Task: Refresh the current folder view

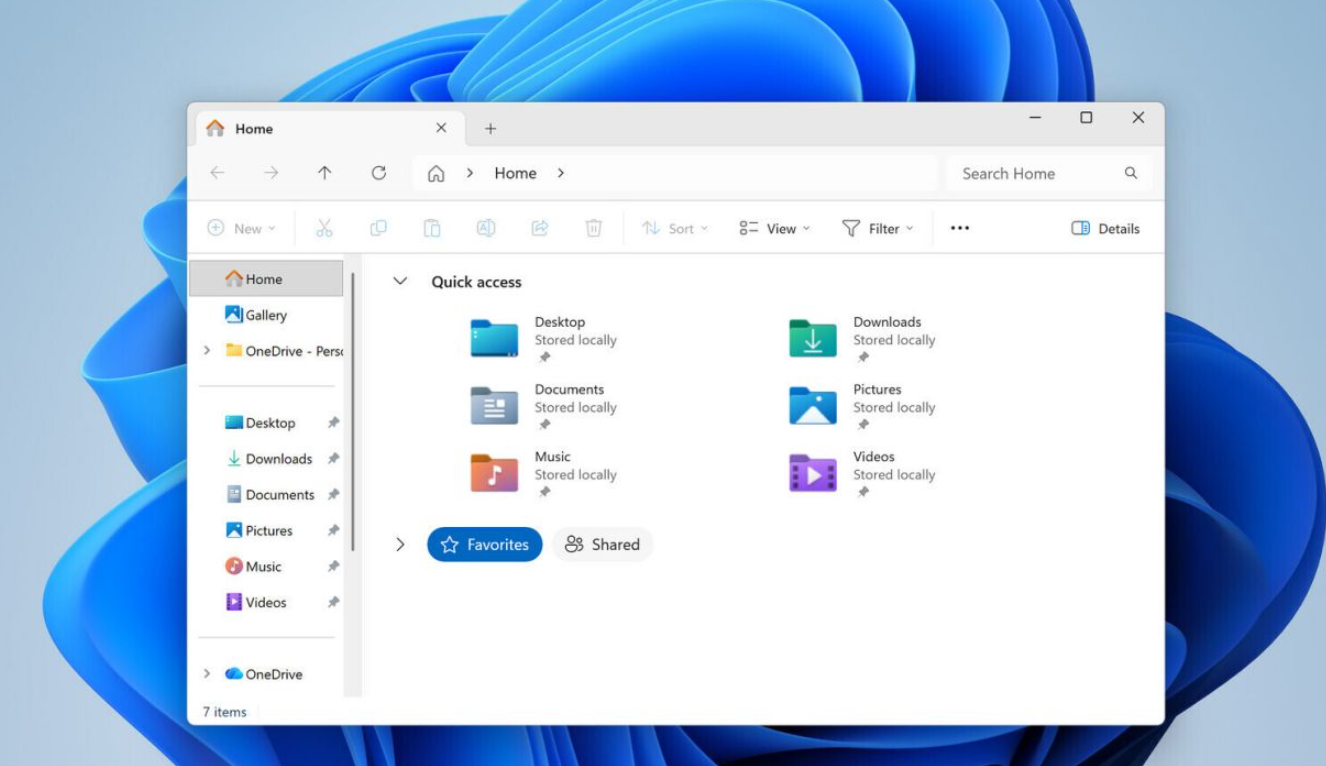Action: tap(379, 173)
